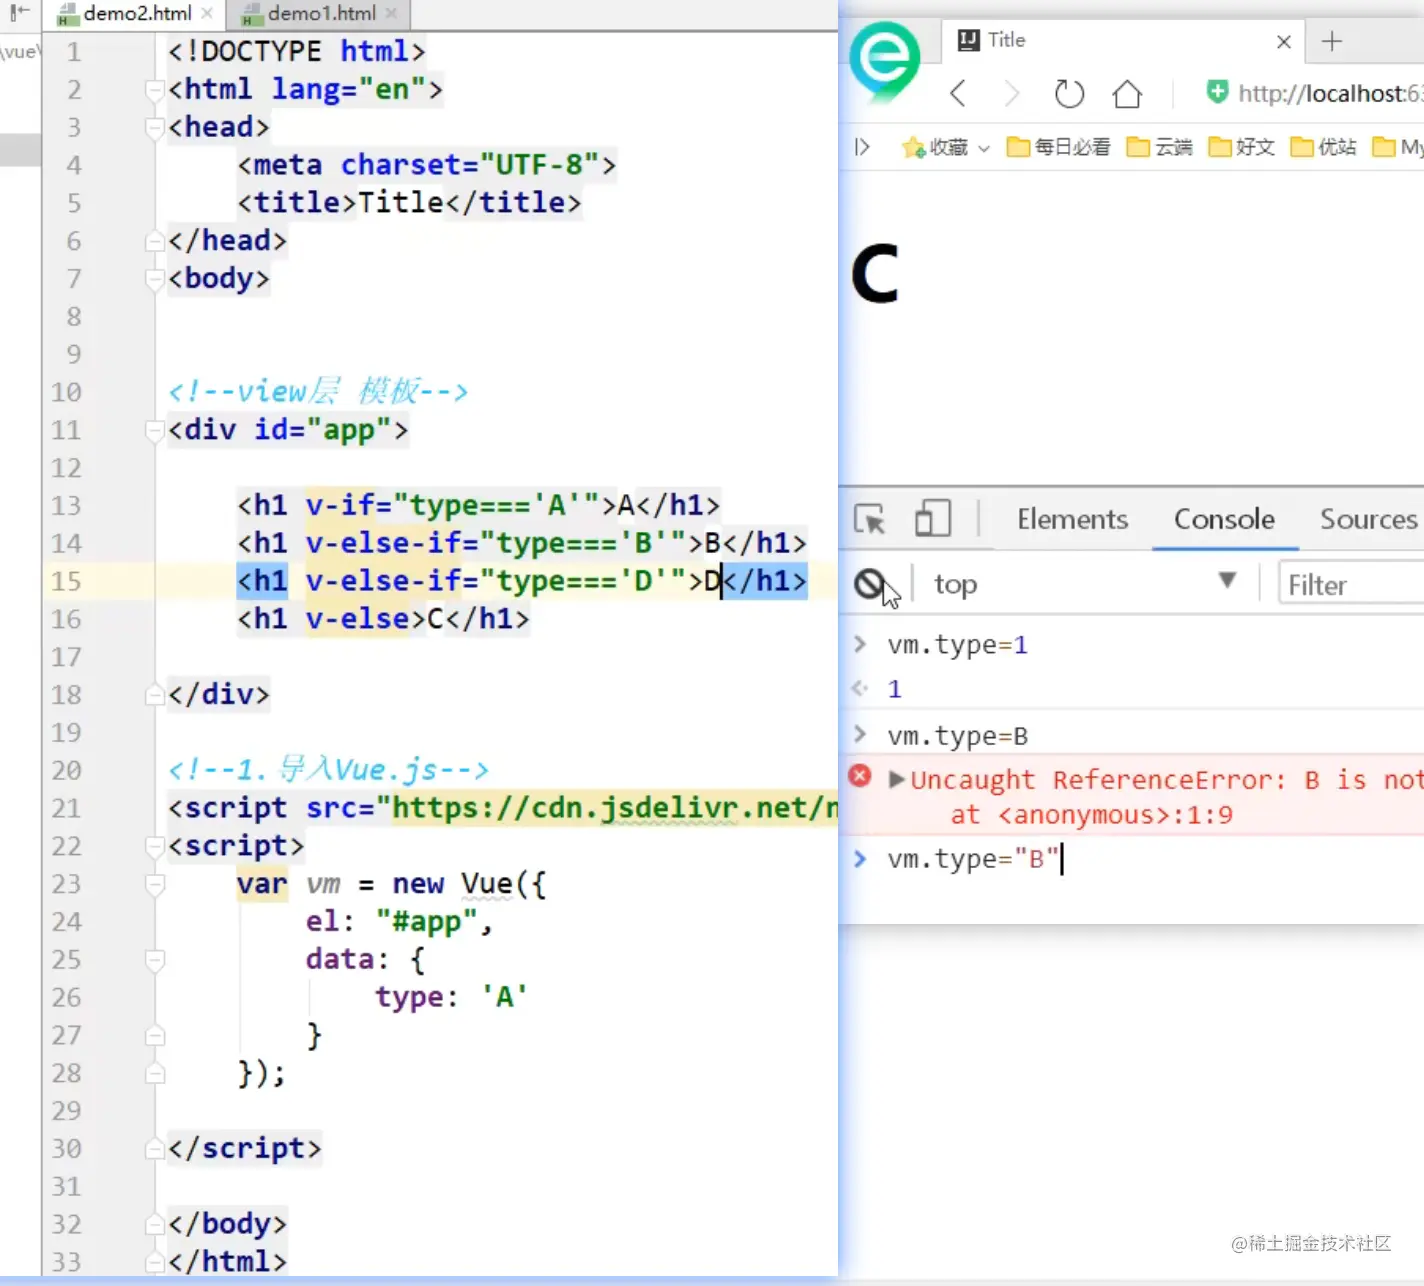This screenshot has height=1286, width=1424.
Task: Click the red error icon in console
Action: coord(860,776)
